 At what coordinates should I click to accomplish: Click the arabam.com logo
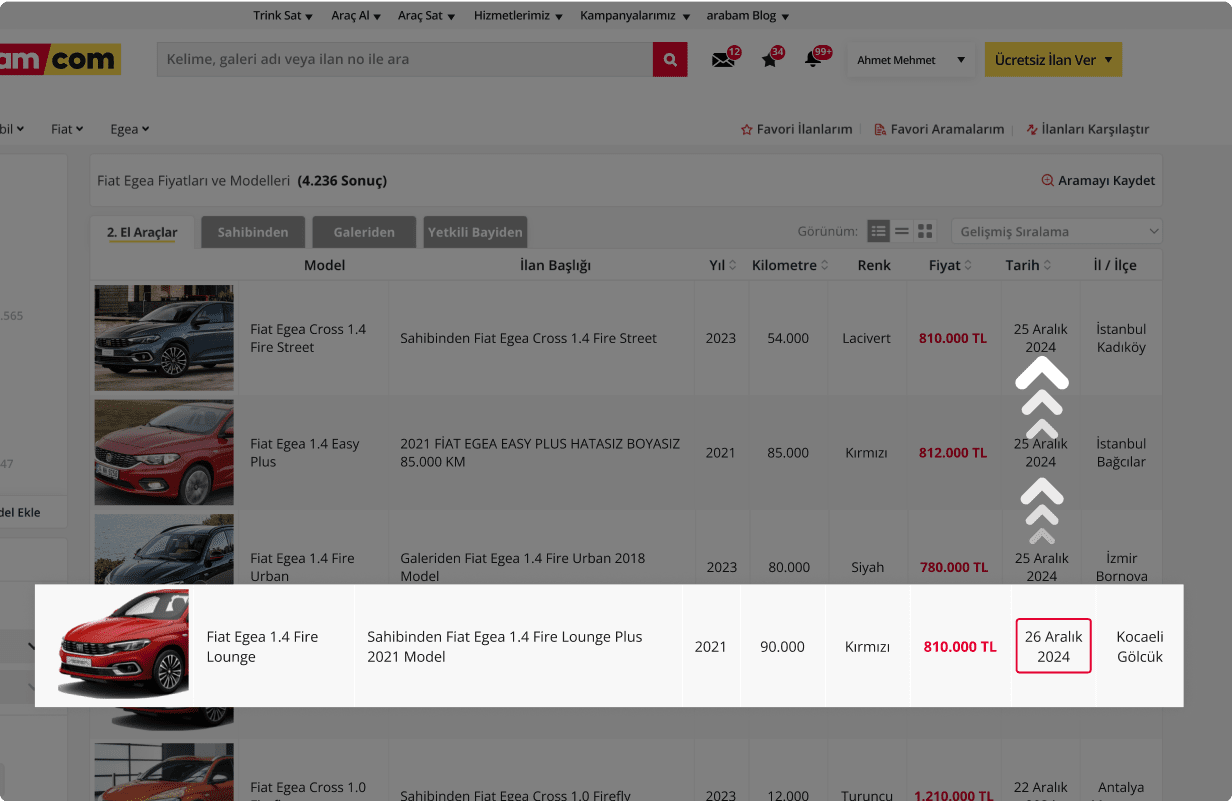(x=60, y=60)
